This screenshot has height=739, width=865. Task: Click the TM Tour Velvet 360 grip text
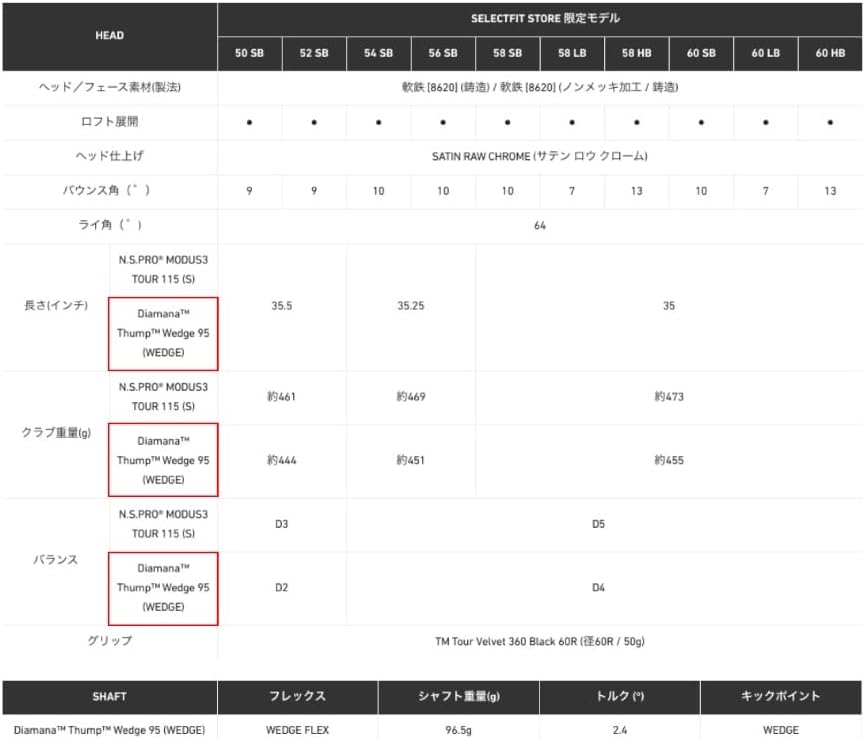coord(540,641)
